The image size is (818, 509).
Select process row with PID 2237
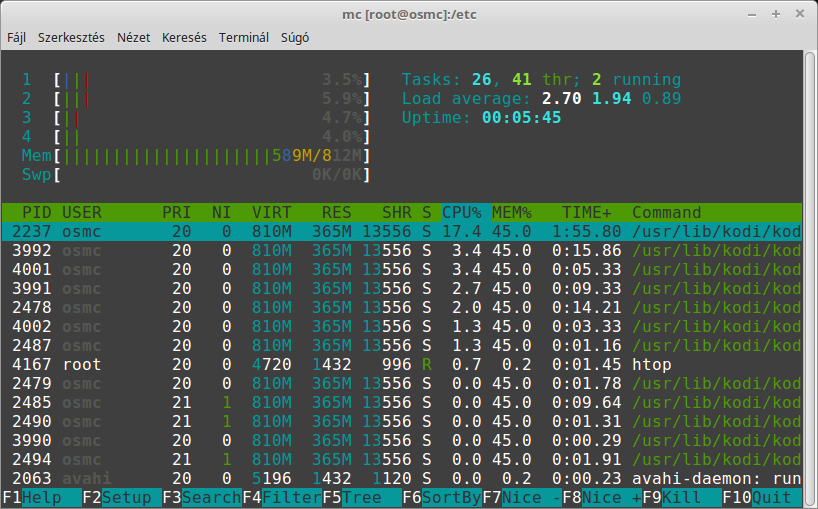click(x=402, y=232)
